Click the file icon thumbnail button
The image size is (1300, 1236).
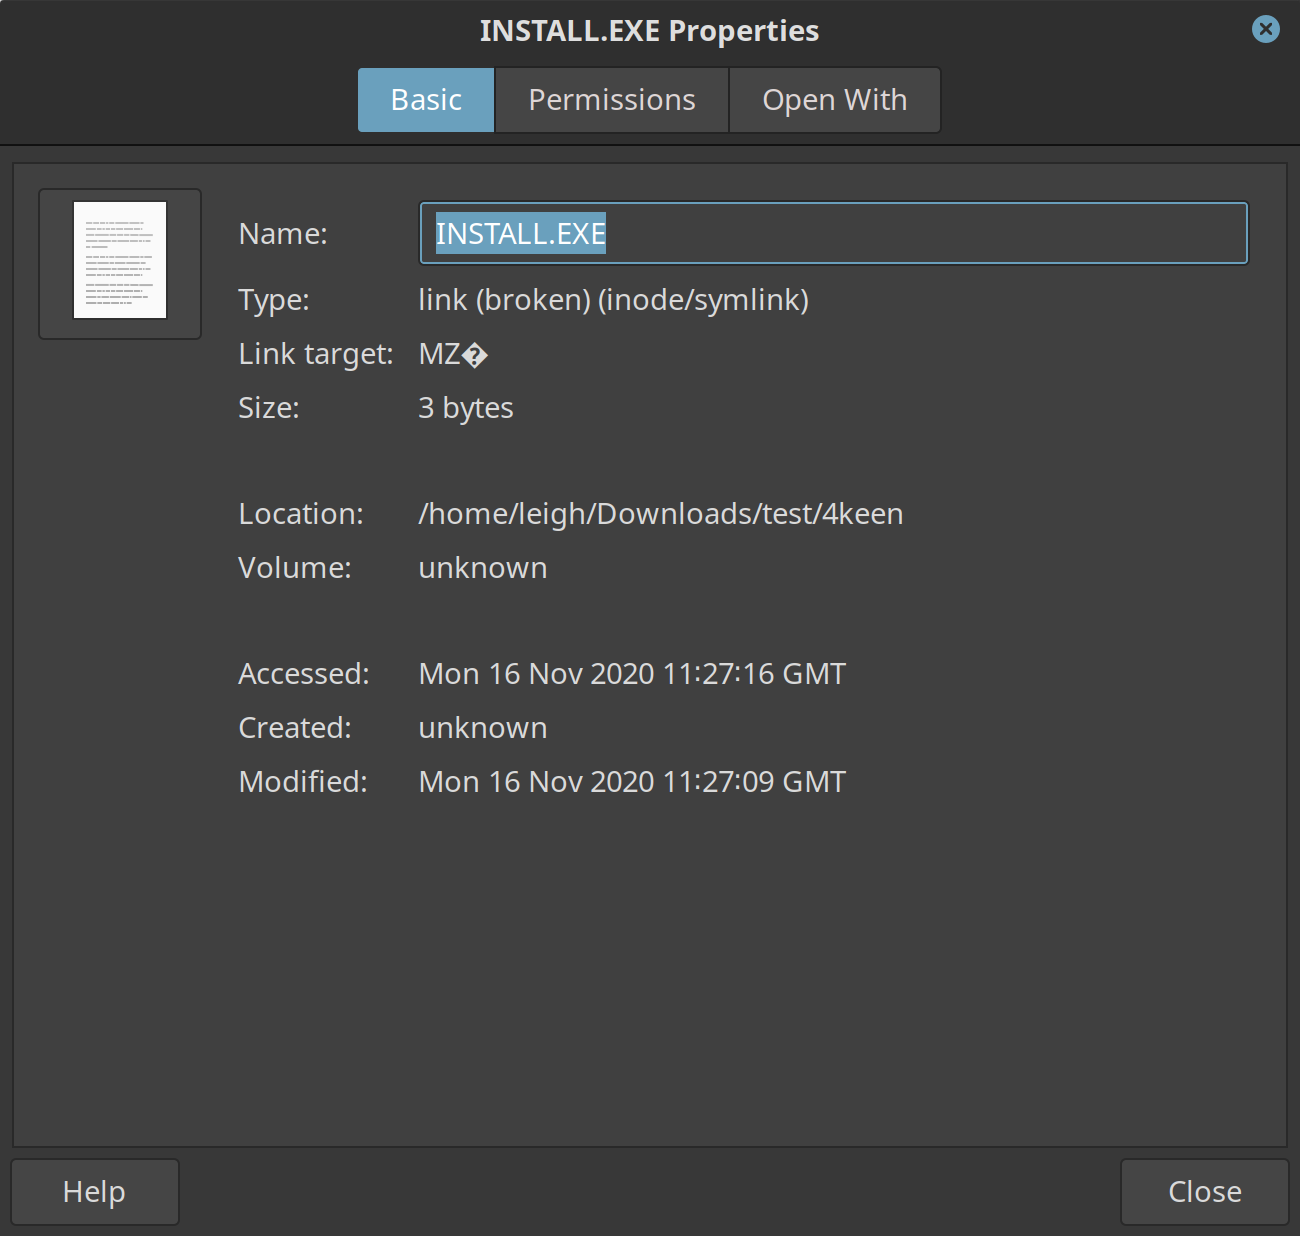point(120,264)
